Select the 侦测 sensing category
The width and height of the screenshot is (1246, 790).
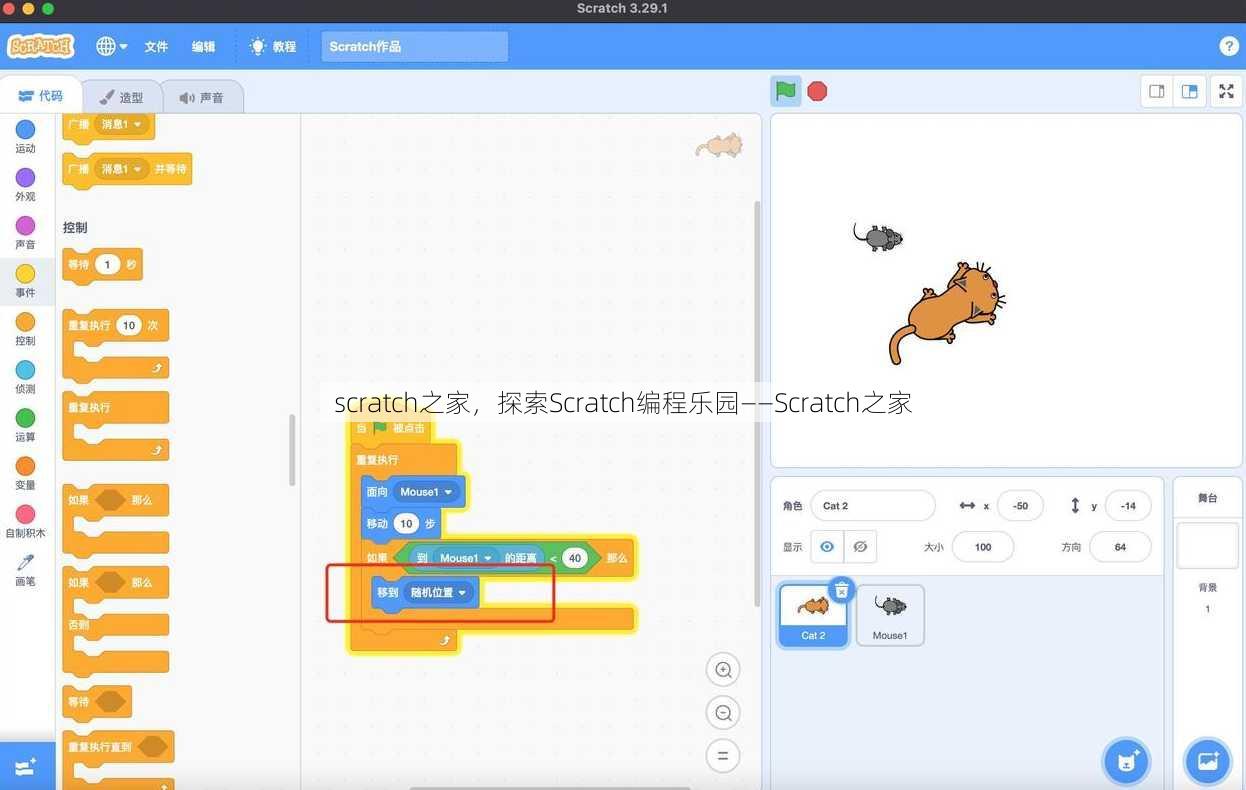pos(25,376)
